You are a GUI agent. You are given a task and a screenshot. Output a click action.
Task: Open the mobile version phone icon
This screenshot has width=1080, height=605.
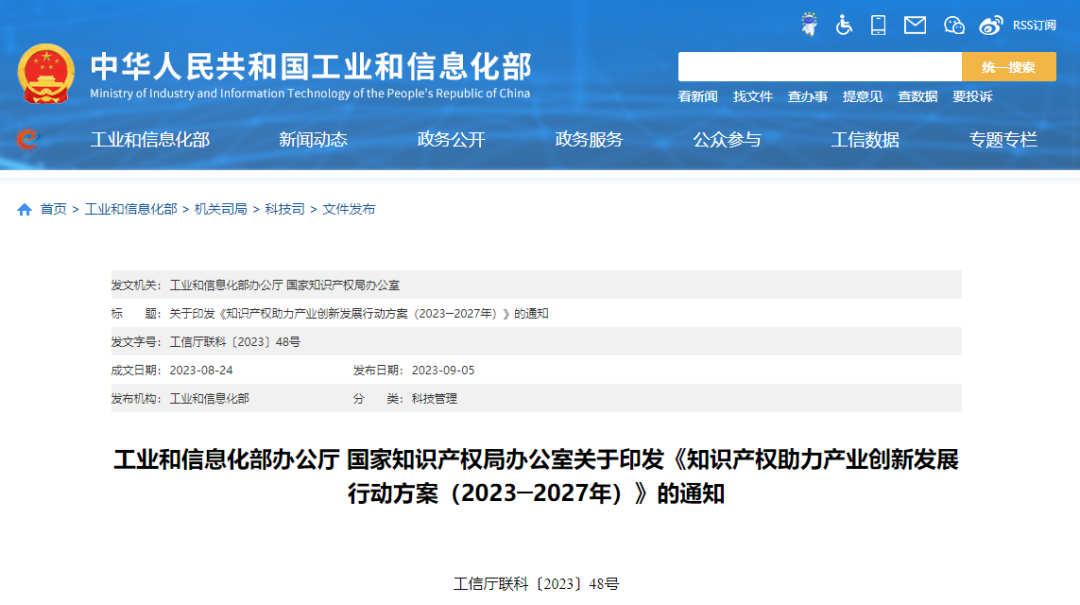pos(878,25)
